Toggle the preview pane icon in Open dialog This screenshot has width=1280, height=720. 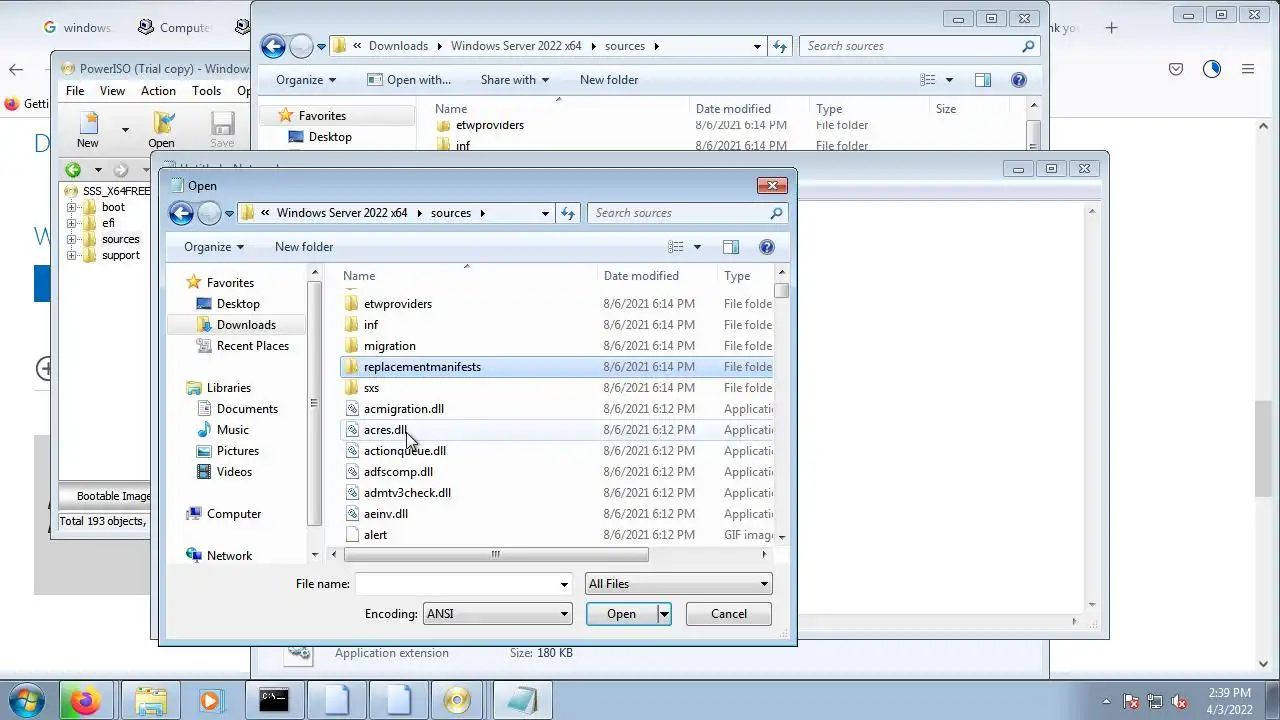coord(731,247)
